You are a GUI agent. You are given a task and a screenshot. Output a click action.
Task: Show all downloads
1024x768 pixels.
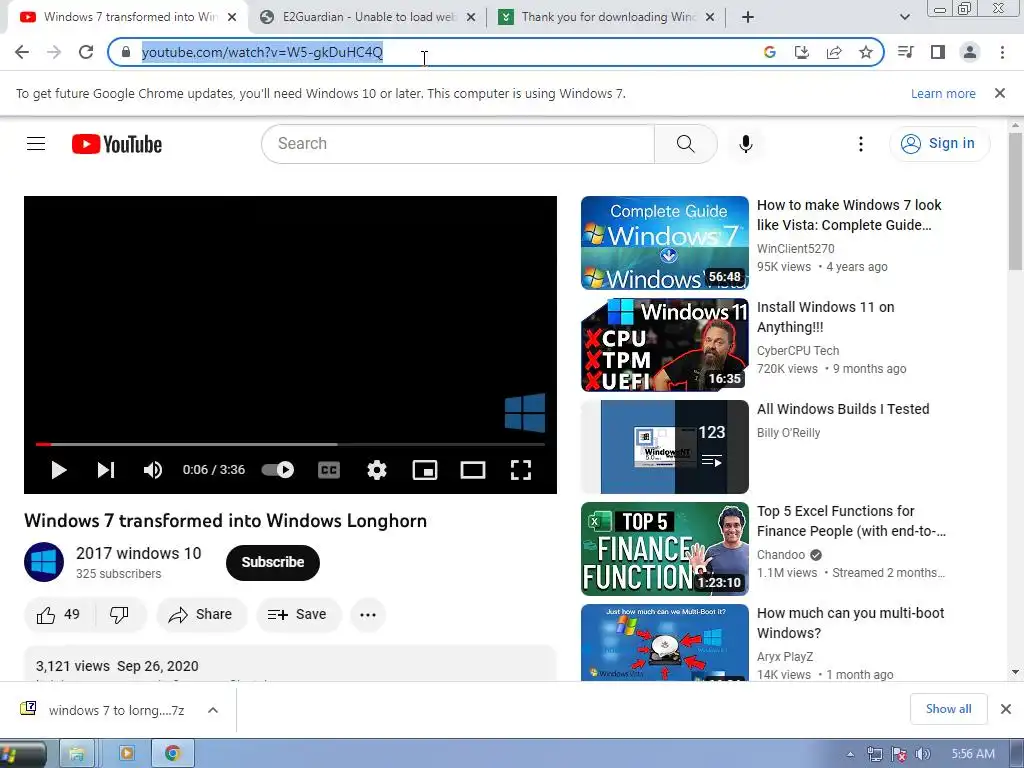tap(948, 709)
